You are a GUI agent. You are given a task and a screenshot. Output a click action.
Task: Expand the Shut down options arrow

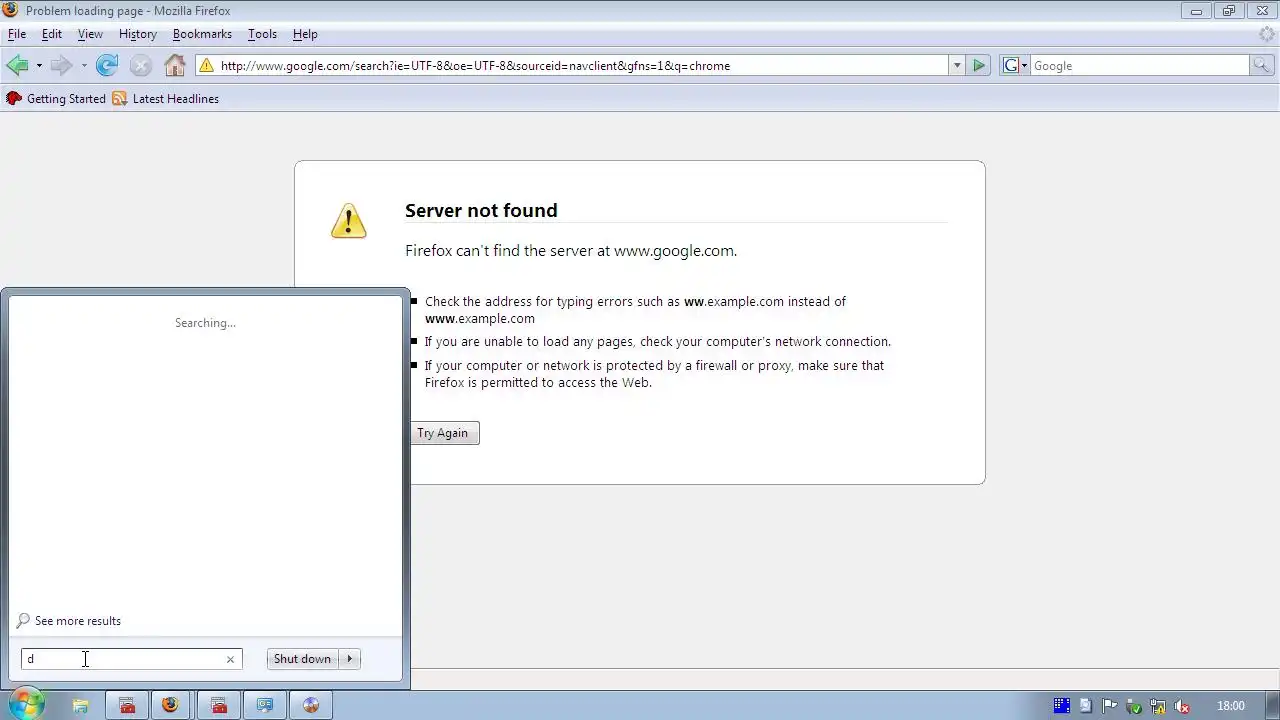click(349, 659)
